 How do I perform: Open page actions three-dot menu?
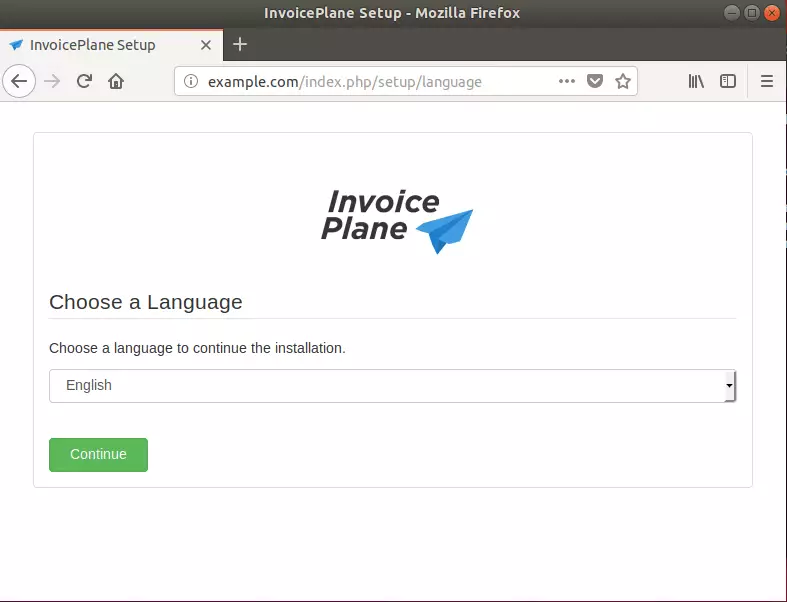click(x=567, y=81)
